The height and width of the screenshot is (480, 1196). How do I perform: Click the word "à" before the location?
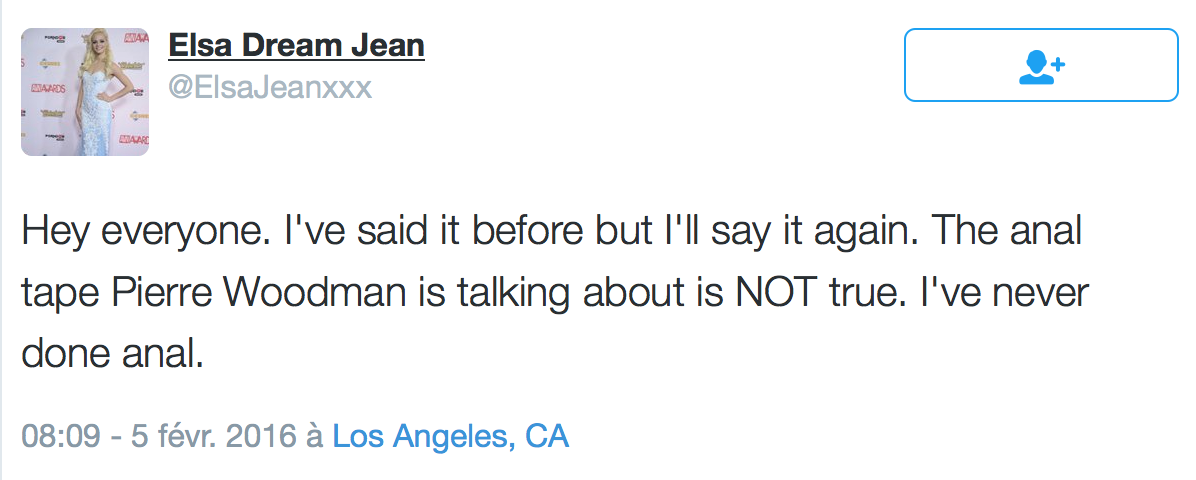314,436
